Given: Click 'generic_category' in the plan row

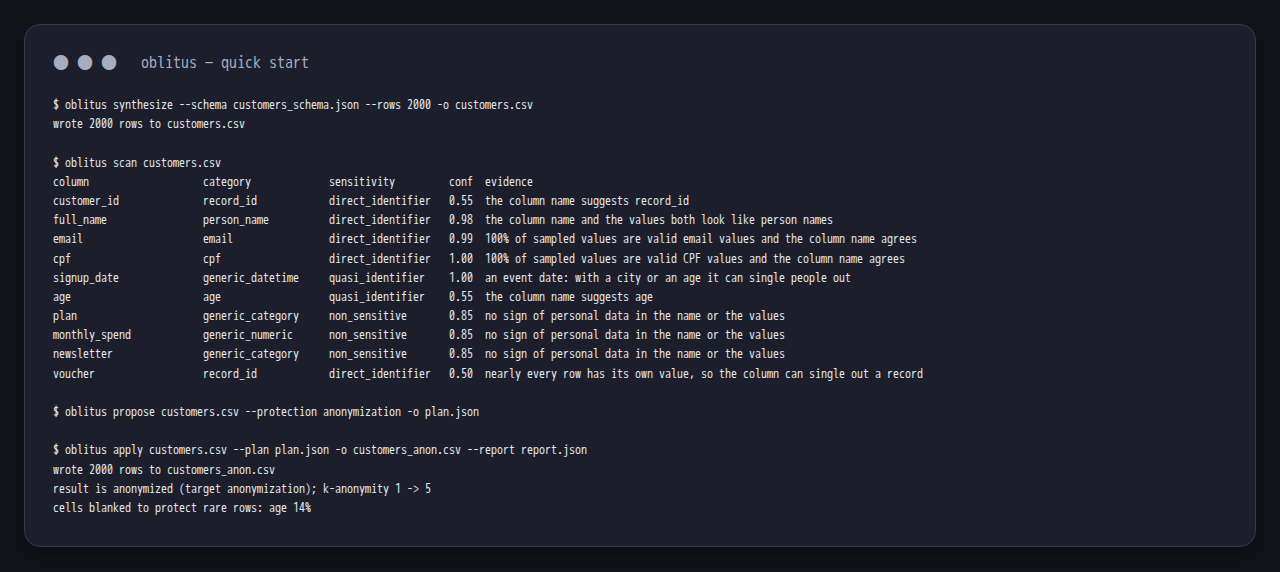Looking at the screenshot, I should 251,316.
